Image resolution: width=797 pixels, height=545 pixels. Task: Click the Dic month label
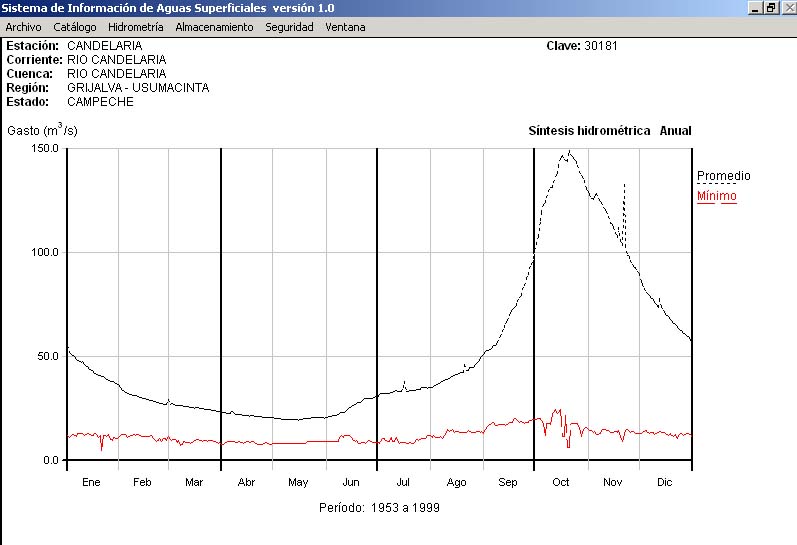[665, 482]
